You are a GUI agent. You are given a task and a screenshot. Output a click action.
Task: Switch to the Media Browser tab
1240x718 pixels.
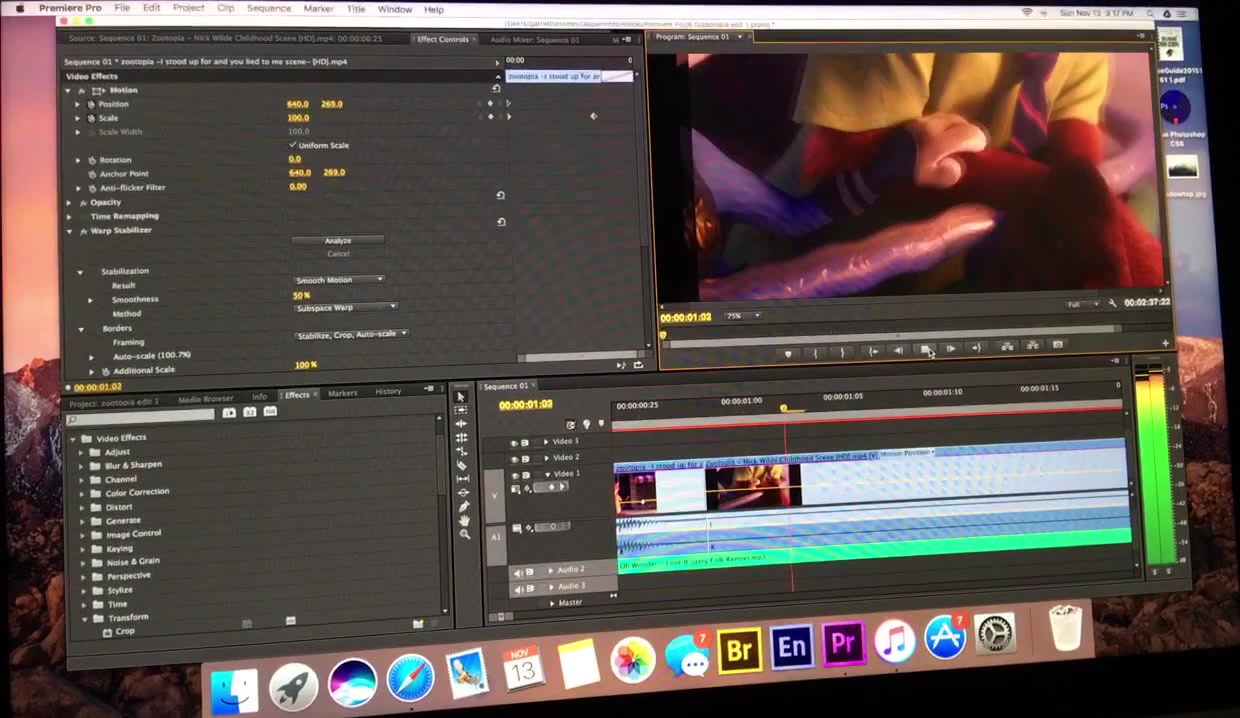click(x=205, y=397)
